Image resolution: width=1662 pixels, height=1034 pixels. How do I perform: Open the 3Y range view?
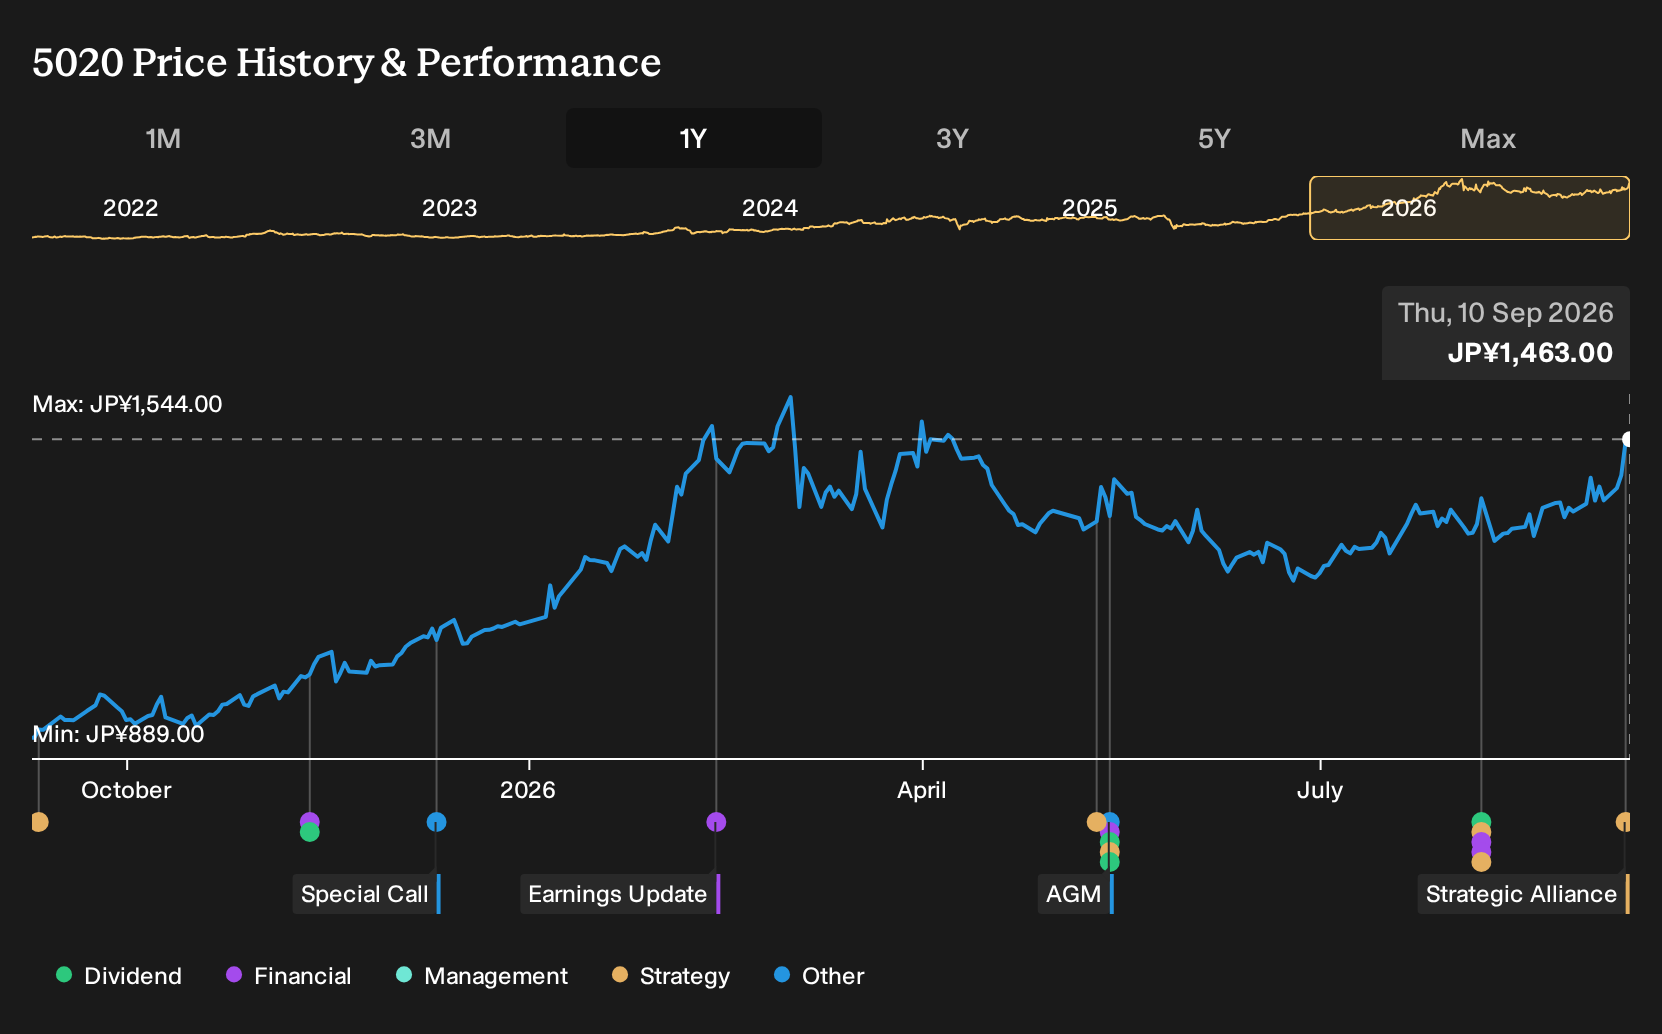(x=952, y=138)
